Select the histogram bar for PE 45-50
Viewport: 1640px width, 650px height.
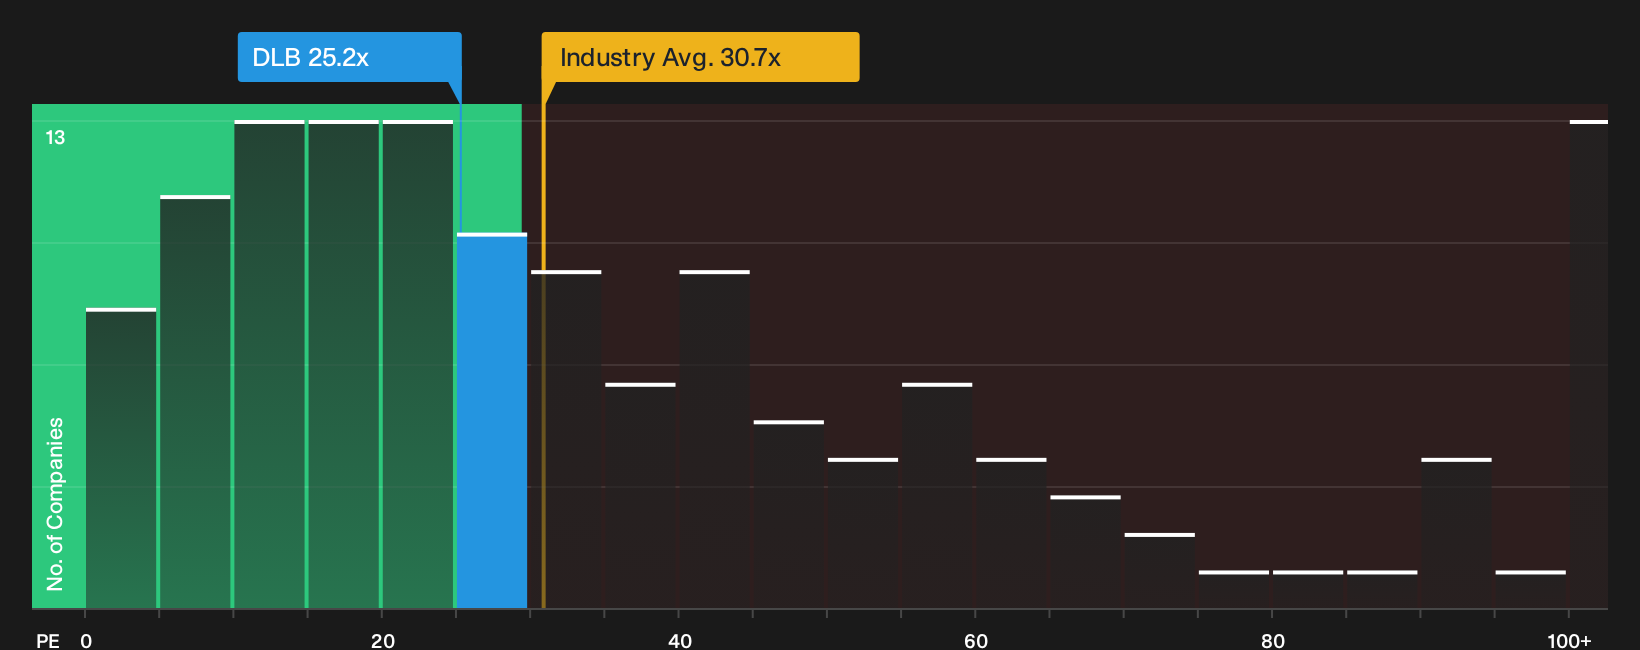[x=789, y=515]
